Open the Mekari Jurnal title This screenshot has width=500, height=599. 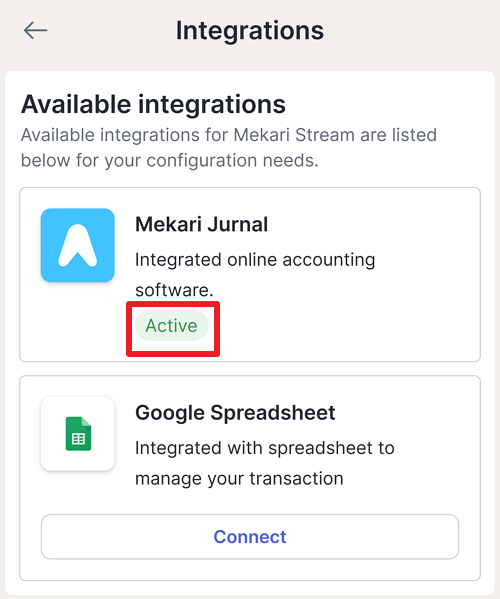click(x=202, y=224)
